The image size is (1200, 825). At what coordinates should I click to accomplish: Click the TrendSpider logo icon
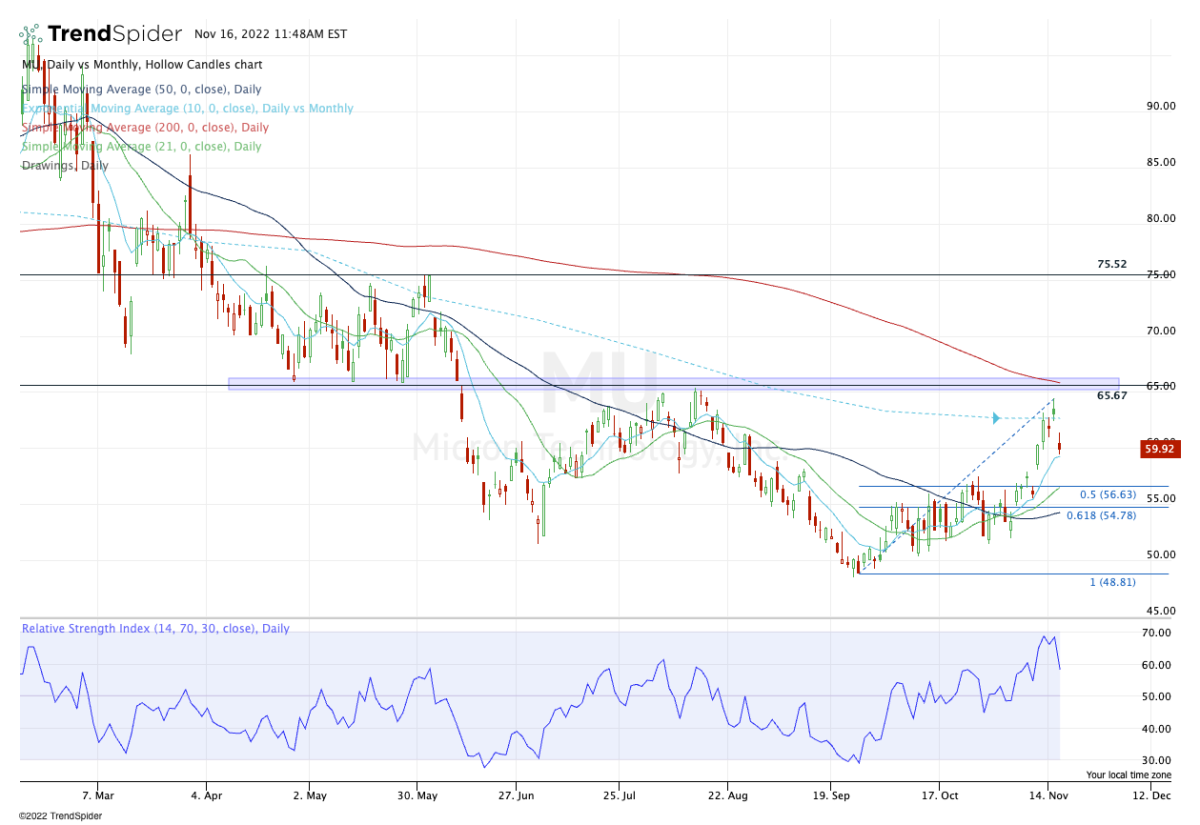[30, 32]
